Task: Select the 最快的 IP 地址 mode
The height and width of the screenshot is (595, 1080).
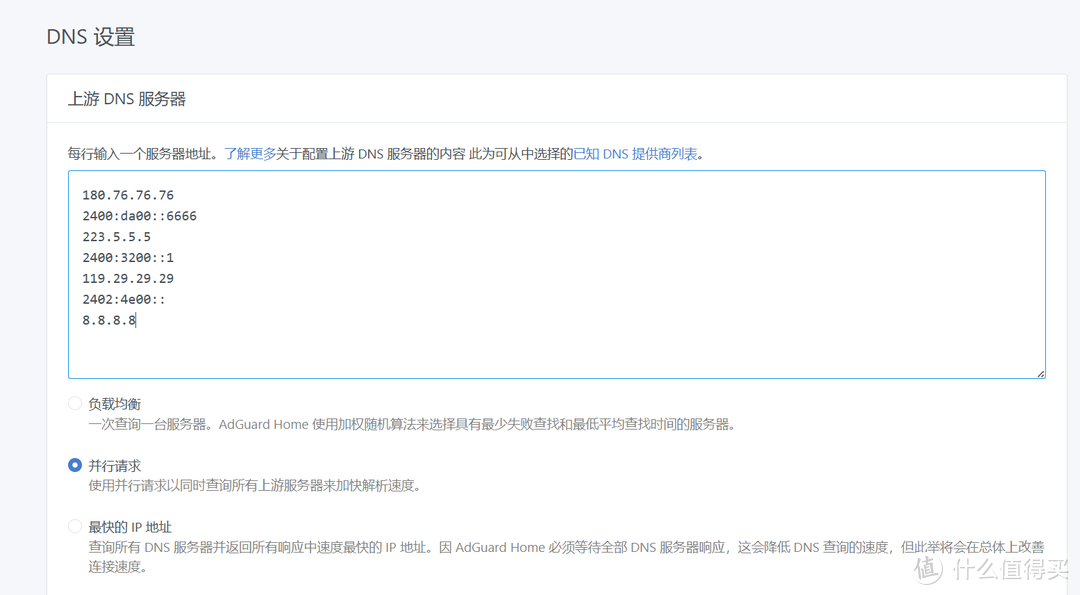Action: [x=75, y=524]
